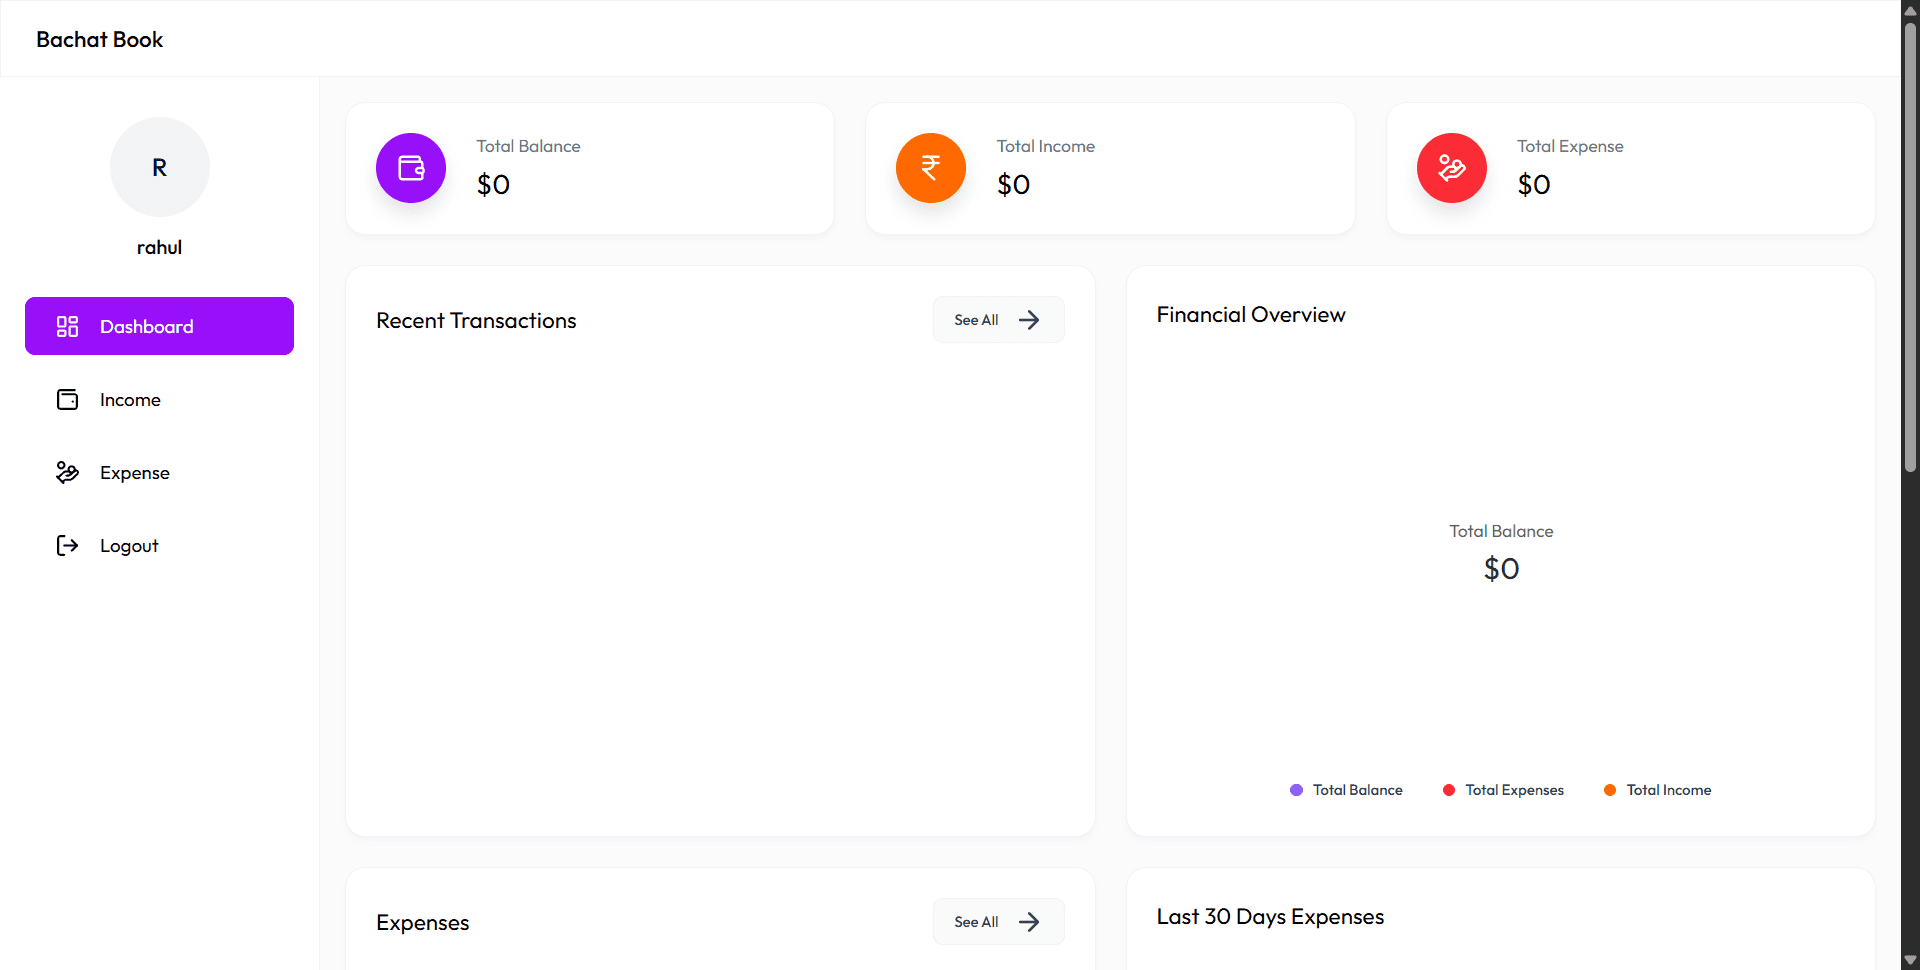1920x970 pixels.
Task: Click arrow icon in Expenses See All
Action: click(x=1029, y=922)
